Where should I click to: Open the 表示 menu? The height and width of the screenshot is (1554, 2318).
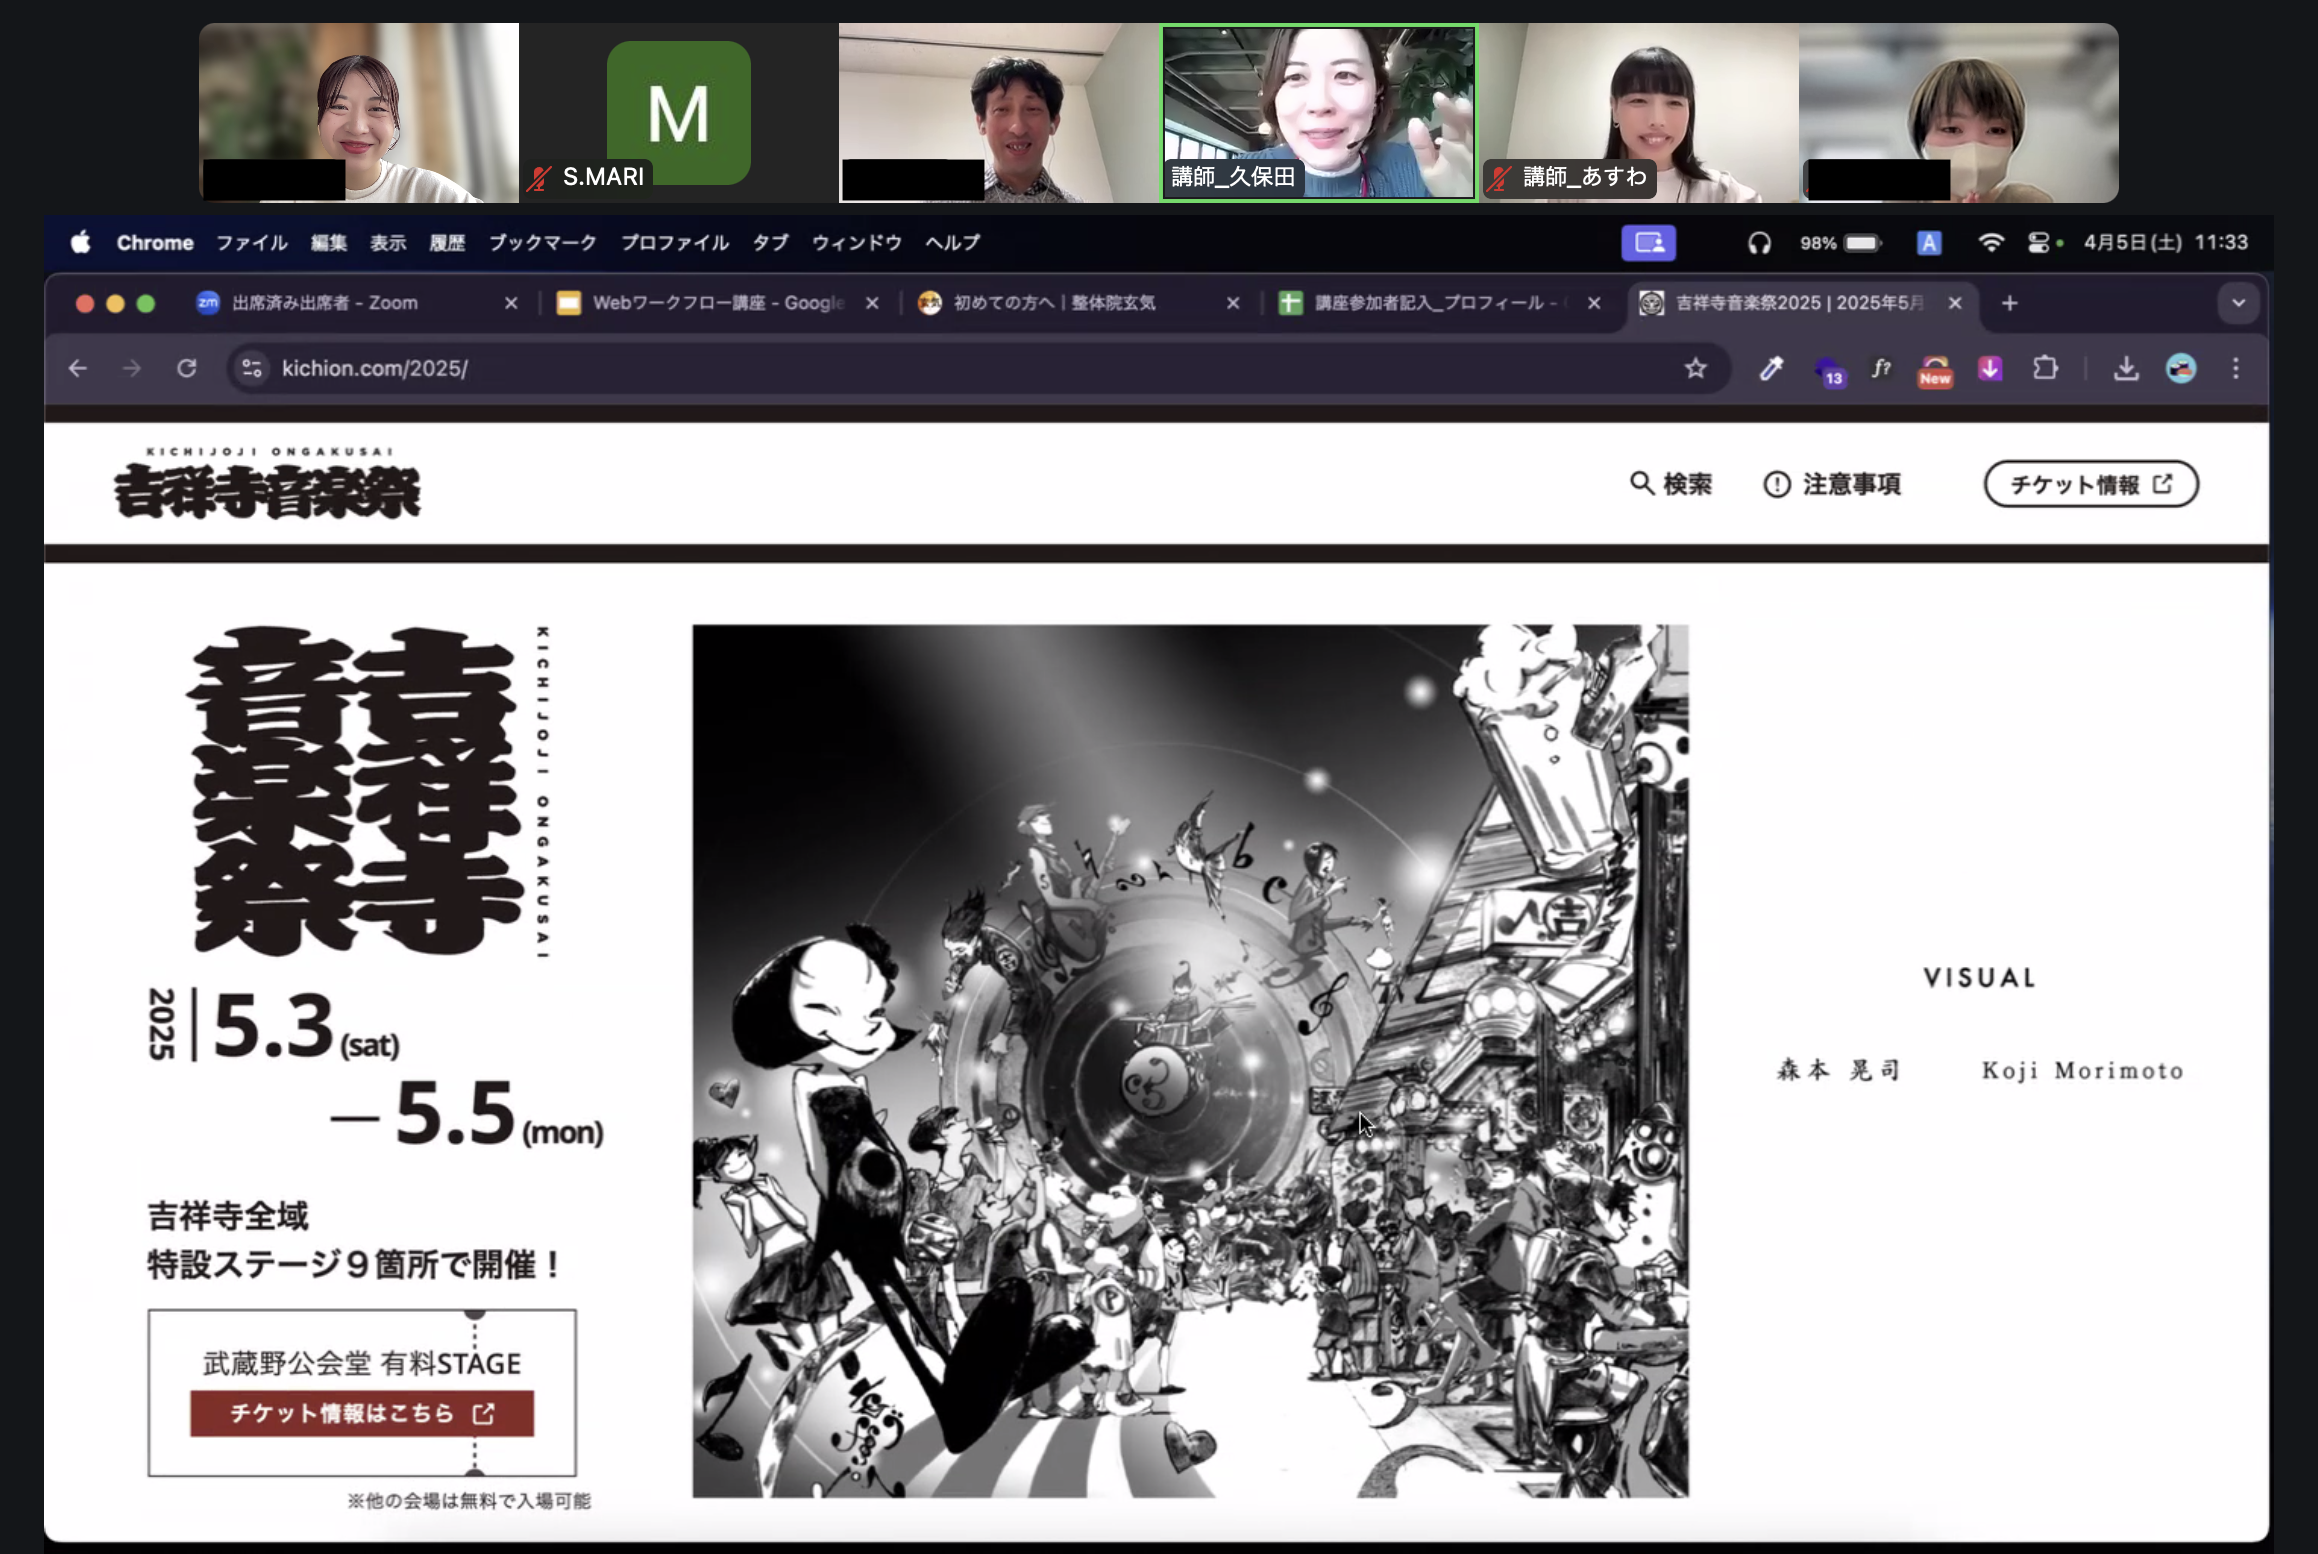click(x=388, y=242)
